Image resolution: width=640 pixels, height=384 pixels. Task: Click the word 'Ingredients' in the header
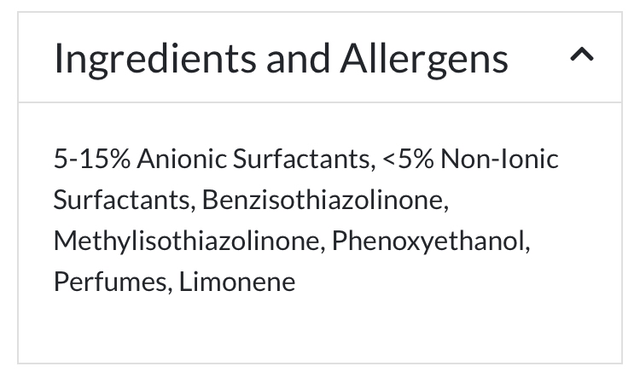[155, 60]
